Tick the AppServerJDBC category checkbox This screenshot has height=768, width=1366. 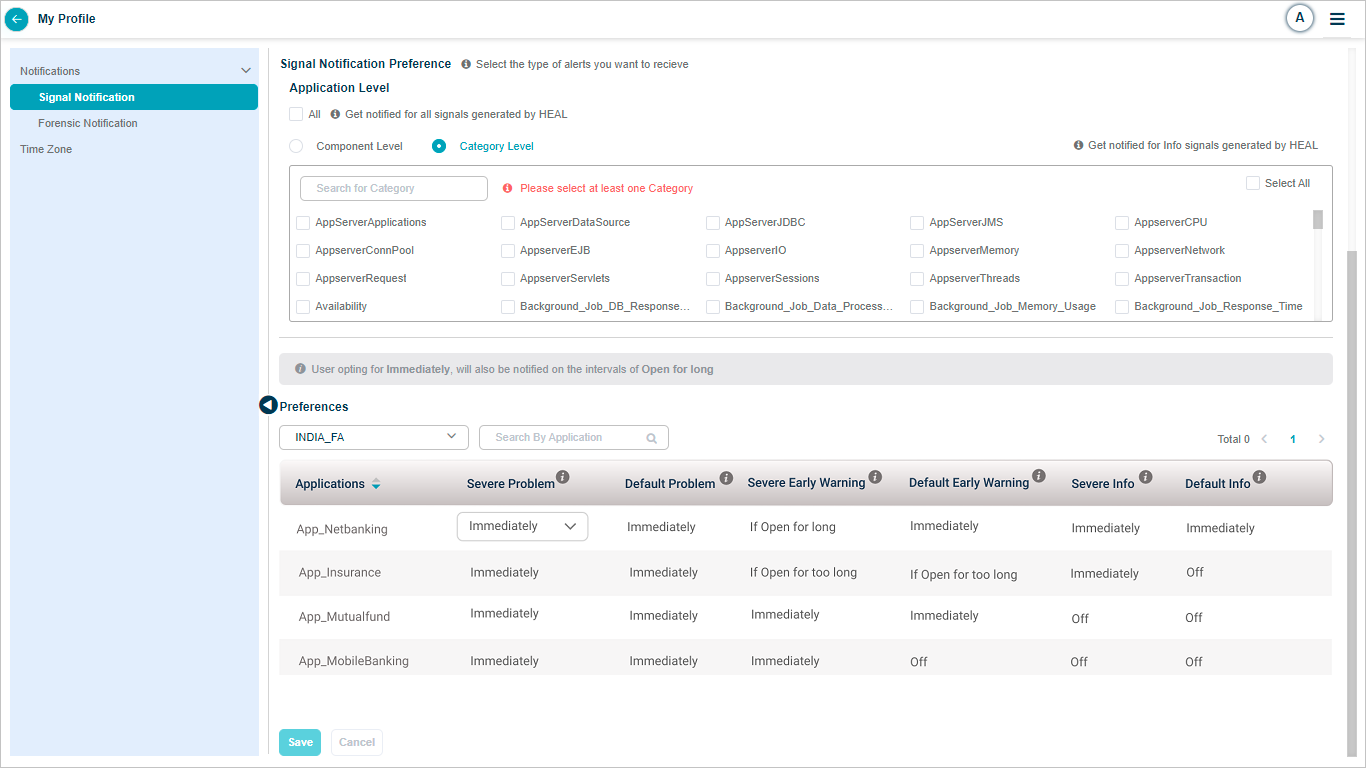point(713,223)
